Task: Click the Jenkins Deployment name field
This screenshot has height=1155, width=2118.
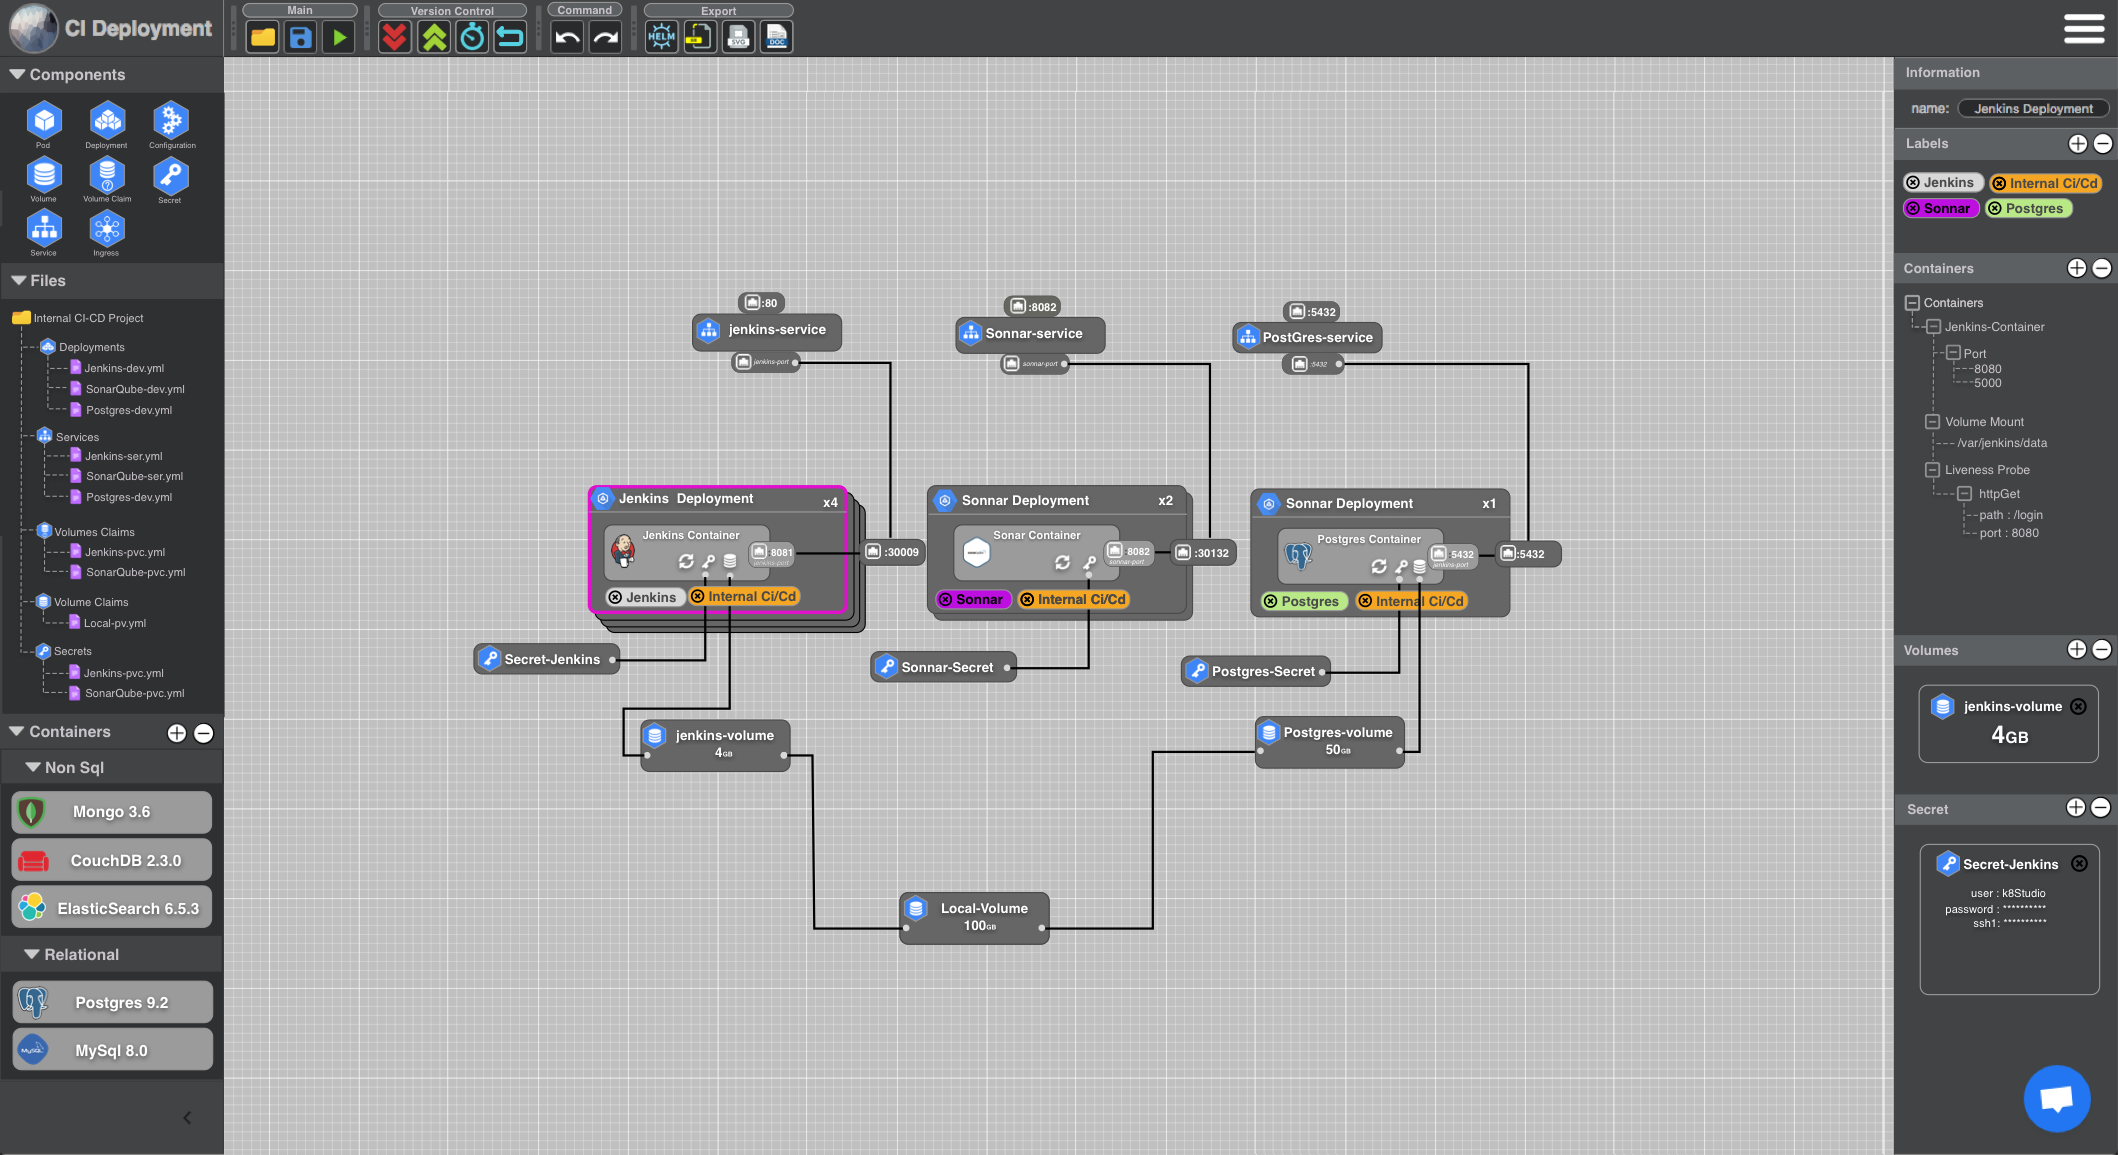Action: click(2033, 109)
